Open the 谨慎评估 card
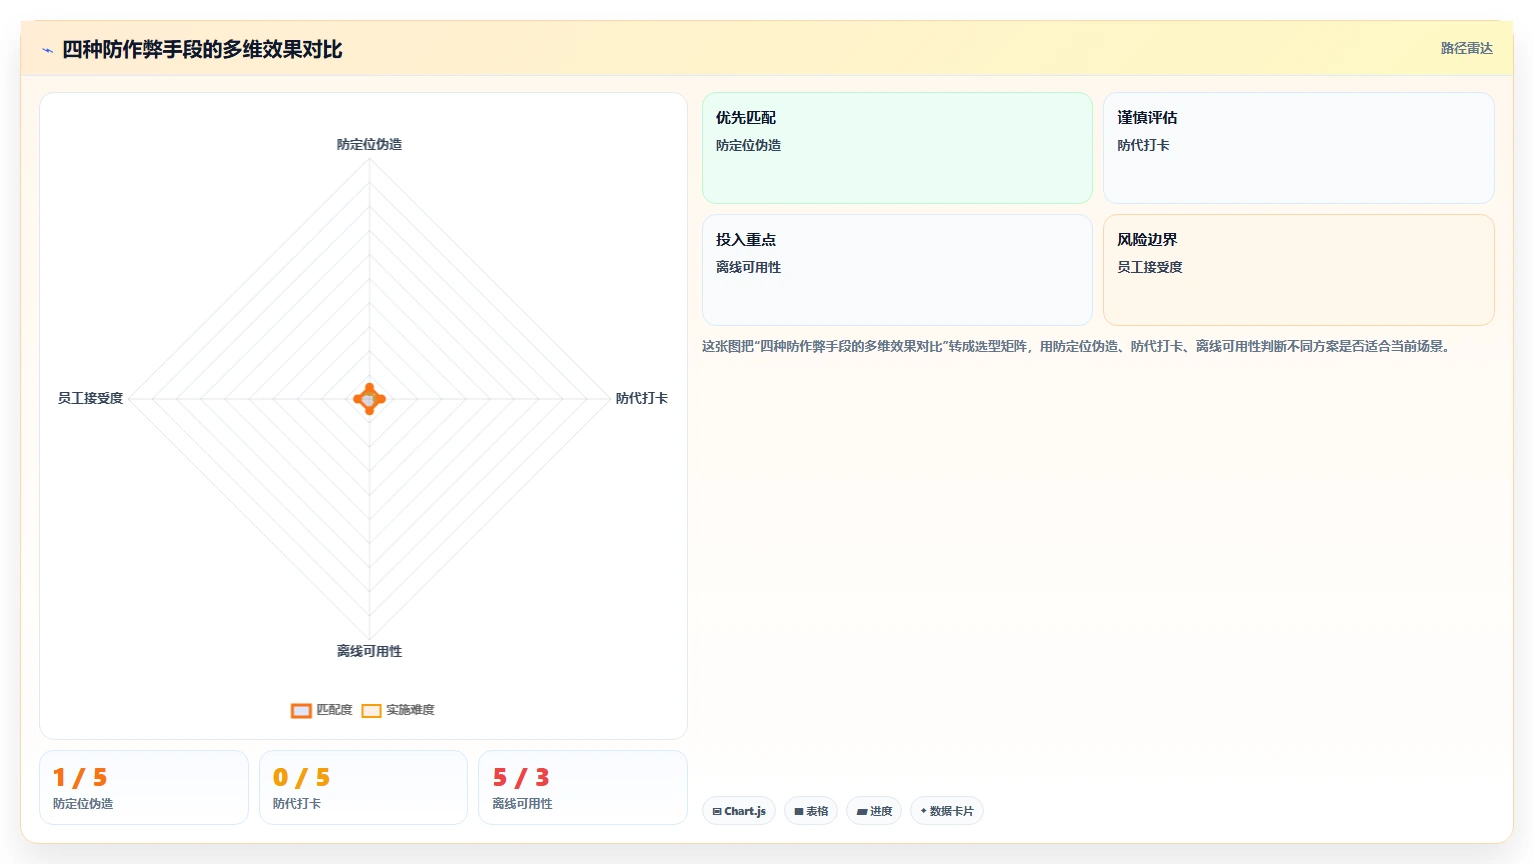The height and width of the screenshot is (864, 1534). [1299, 148]
